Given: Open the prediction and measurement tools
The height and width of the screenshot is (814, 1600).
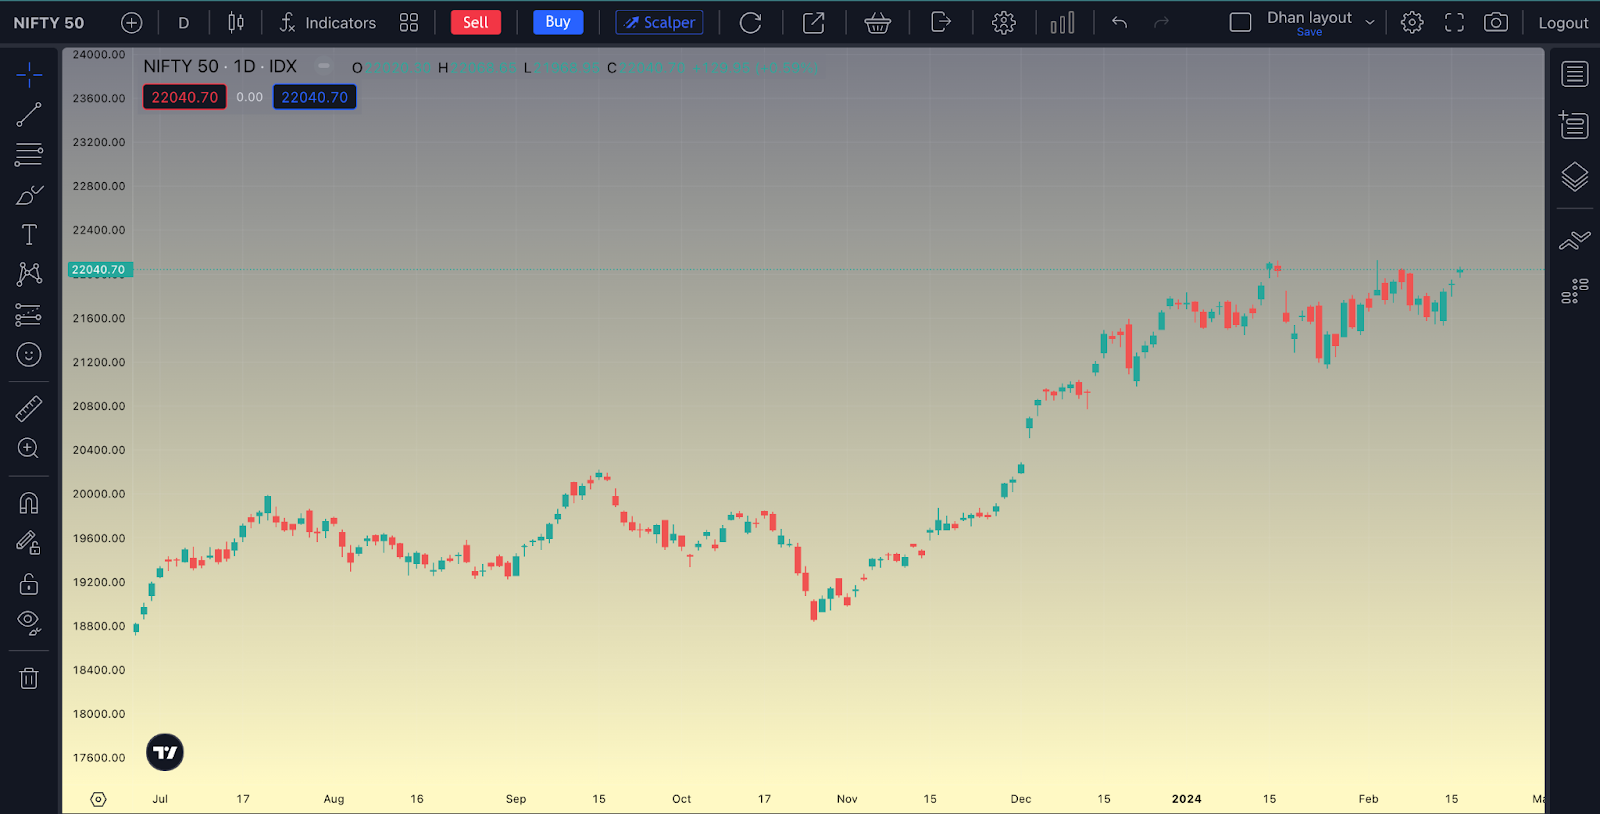Looking at the screenshot, I should click(x=29, y=315).
